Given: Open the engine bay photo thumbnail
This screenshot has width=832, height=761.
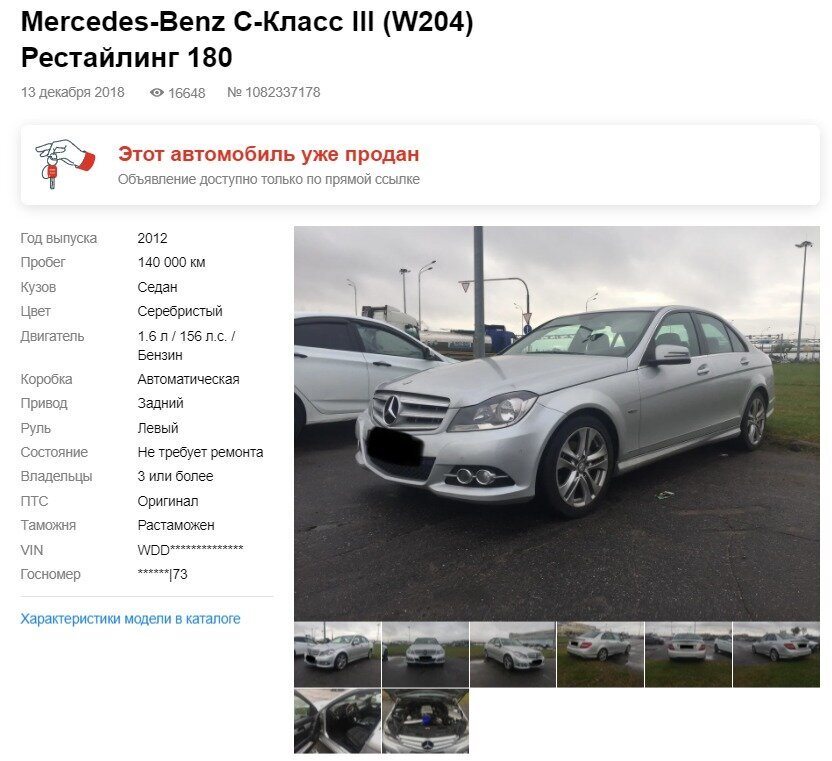Looking at the screenshot, I should pyautogui.click(x=426, y=721).
